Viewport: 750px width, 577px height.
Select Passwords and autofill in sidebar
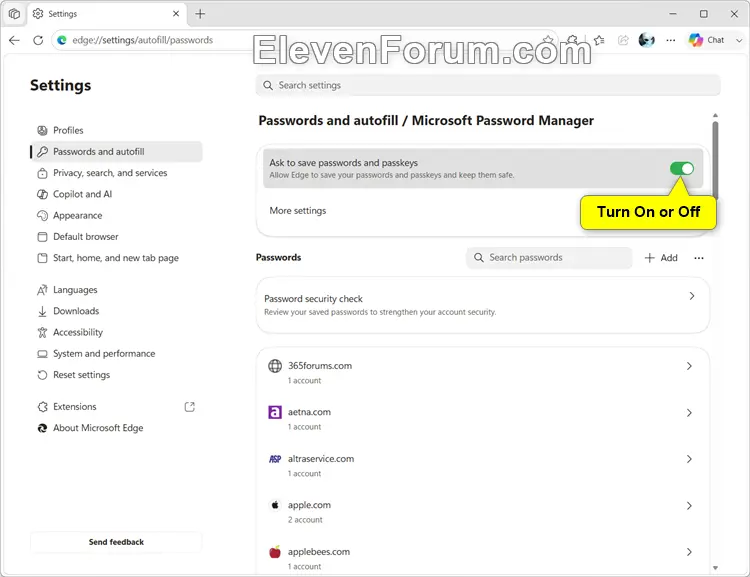coord(116,152)
